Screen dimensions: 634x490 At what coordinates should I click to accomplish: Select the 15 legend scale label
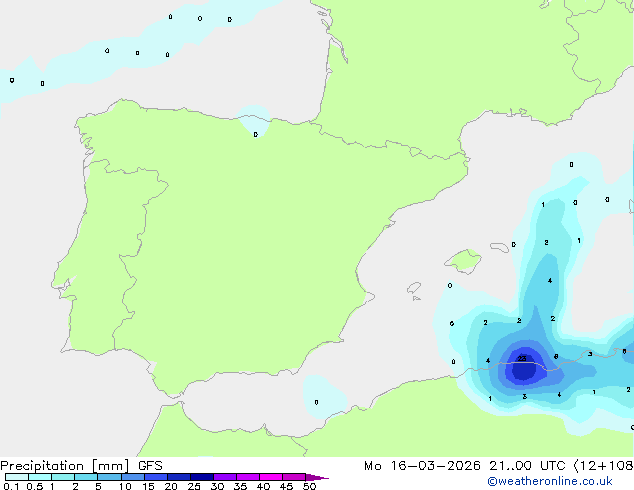[x=148, y=486]
